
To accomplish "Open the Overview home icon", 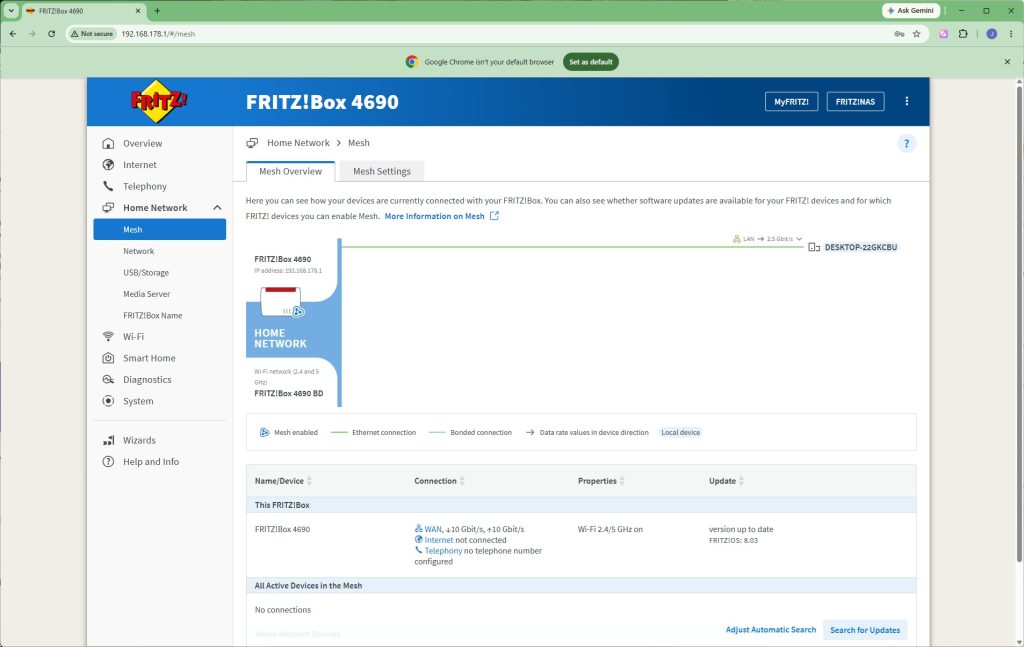I will click(x=108, y=143).
